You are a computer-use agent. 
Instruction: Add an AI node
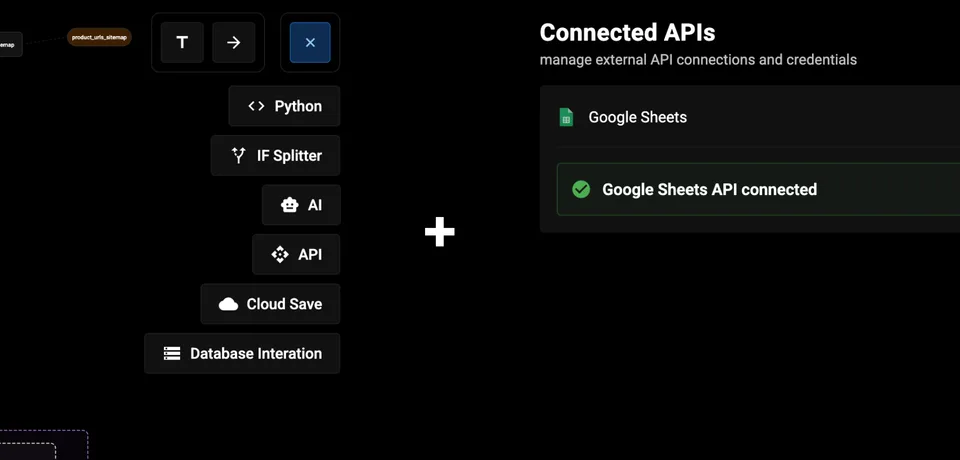pos(301,205)
